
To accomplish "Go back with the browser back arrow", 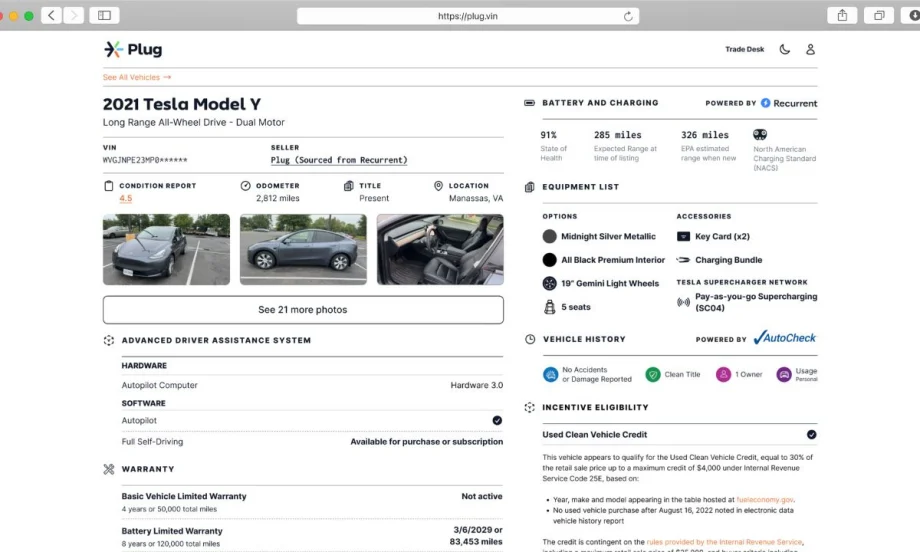I will coord(51,15).
